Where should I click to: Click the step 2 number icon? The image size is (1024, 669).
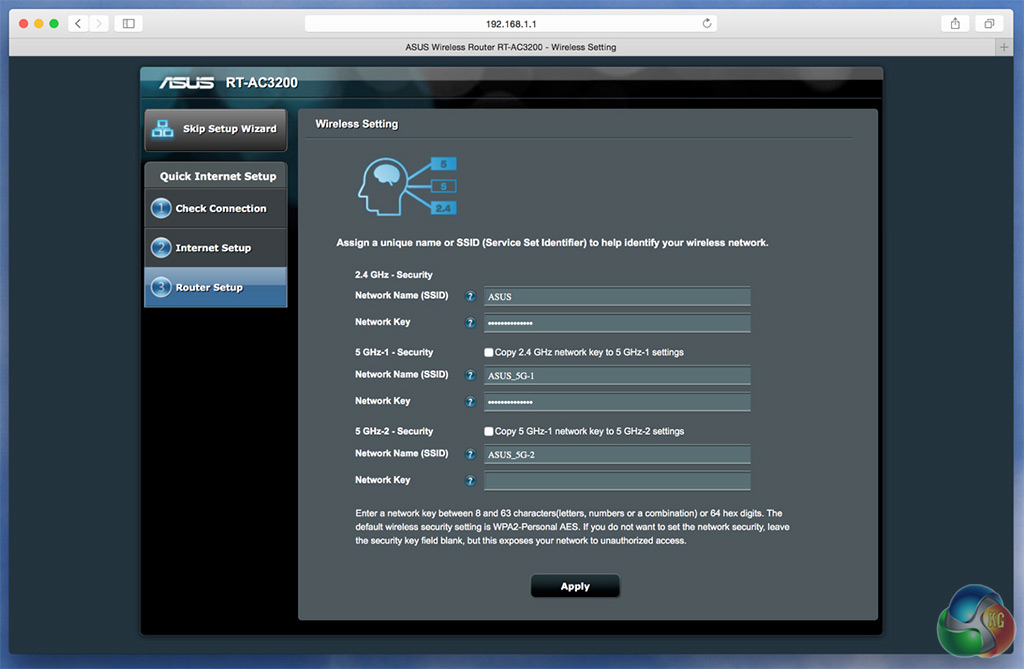coord(161,248)
